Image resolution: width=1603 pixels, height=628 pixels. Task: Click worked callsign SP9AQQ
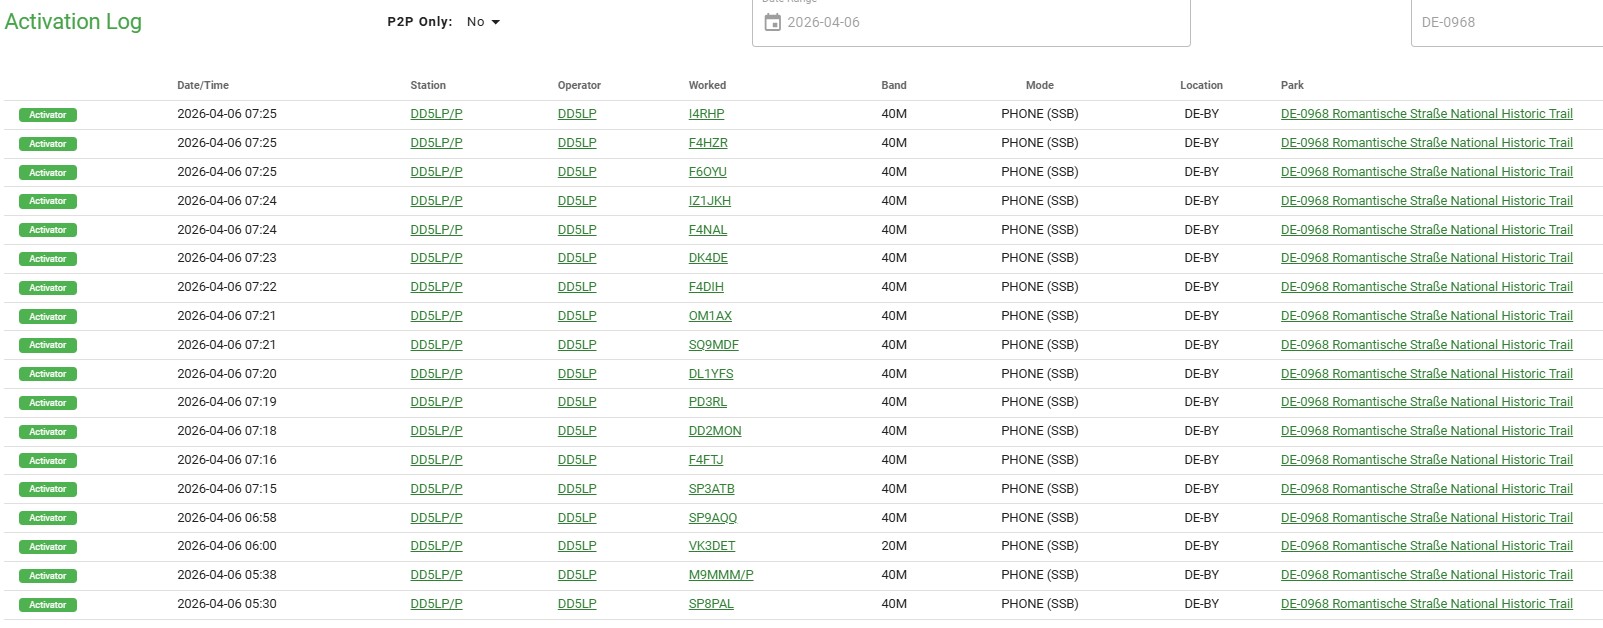click(712, 518)
